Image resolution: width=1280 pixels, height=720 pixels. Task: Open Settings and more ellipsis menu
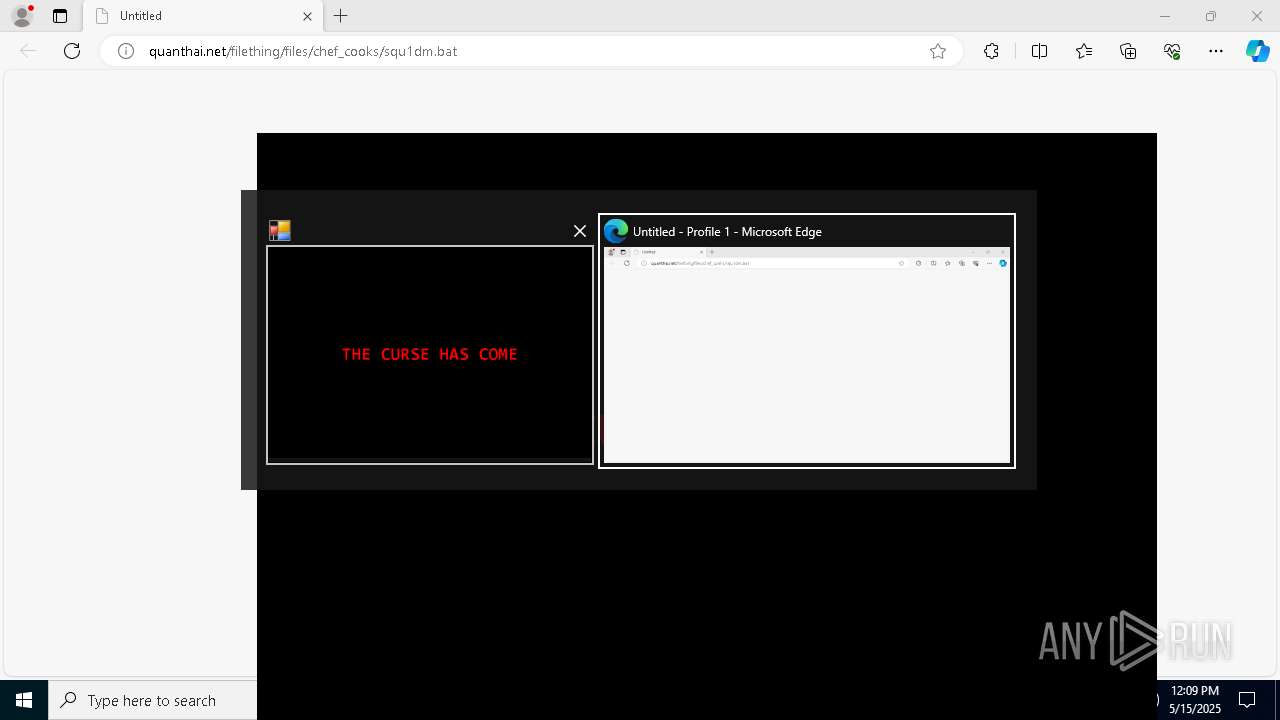(x=1216, y=51)
